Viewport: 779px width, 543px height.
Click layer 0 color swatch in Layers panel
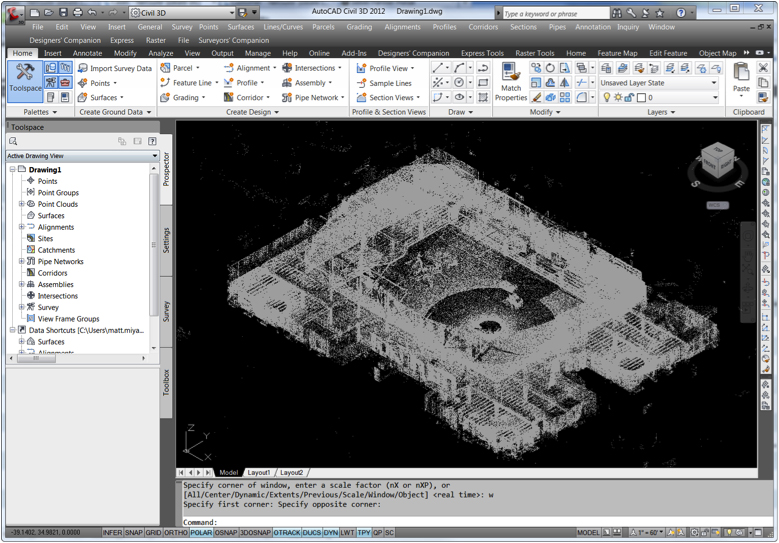click(641, 98)
